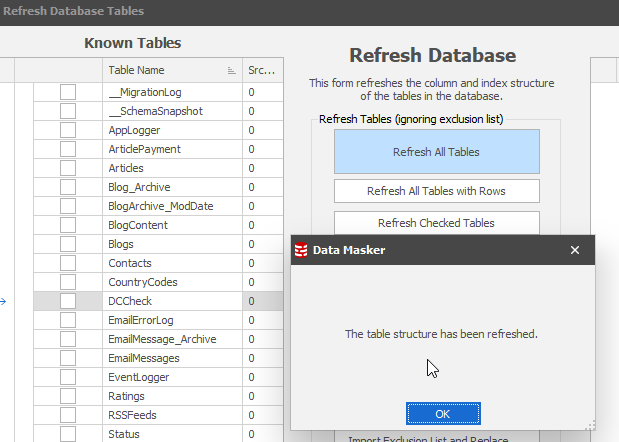The height and width of the screenshot is (442, 619).
Task: Toggle the RSSFeeds row checkbox
Action: (68, 415)
